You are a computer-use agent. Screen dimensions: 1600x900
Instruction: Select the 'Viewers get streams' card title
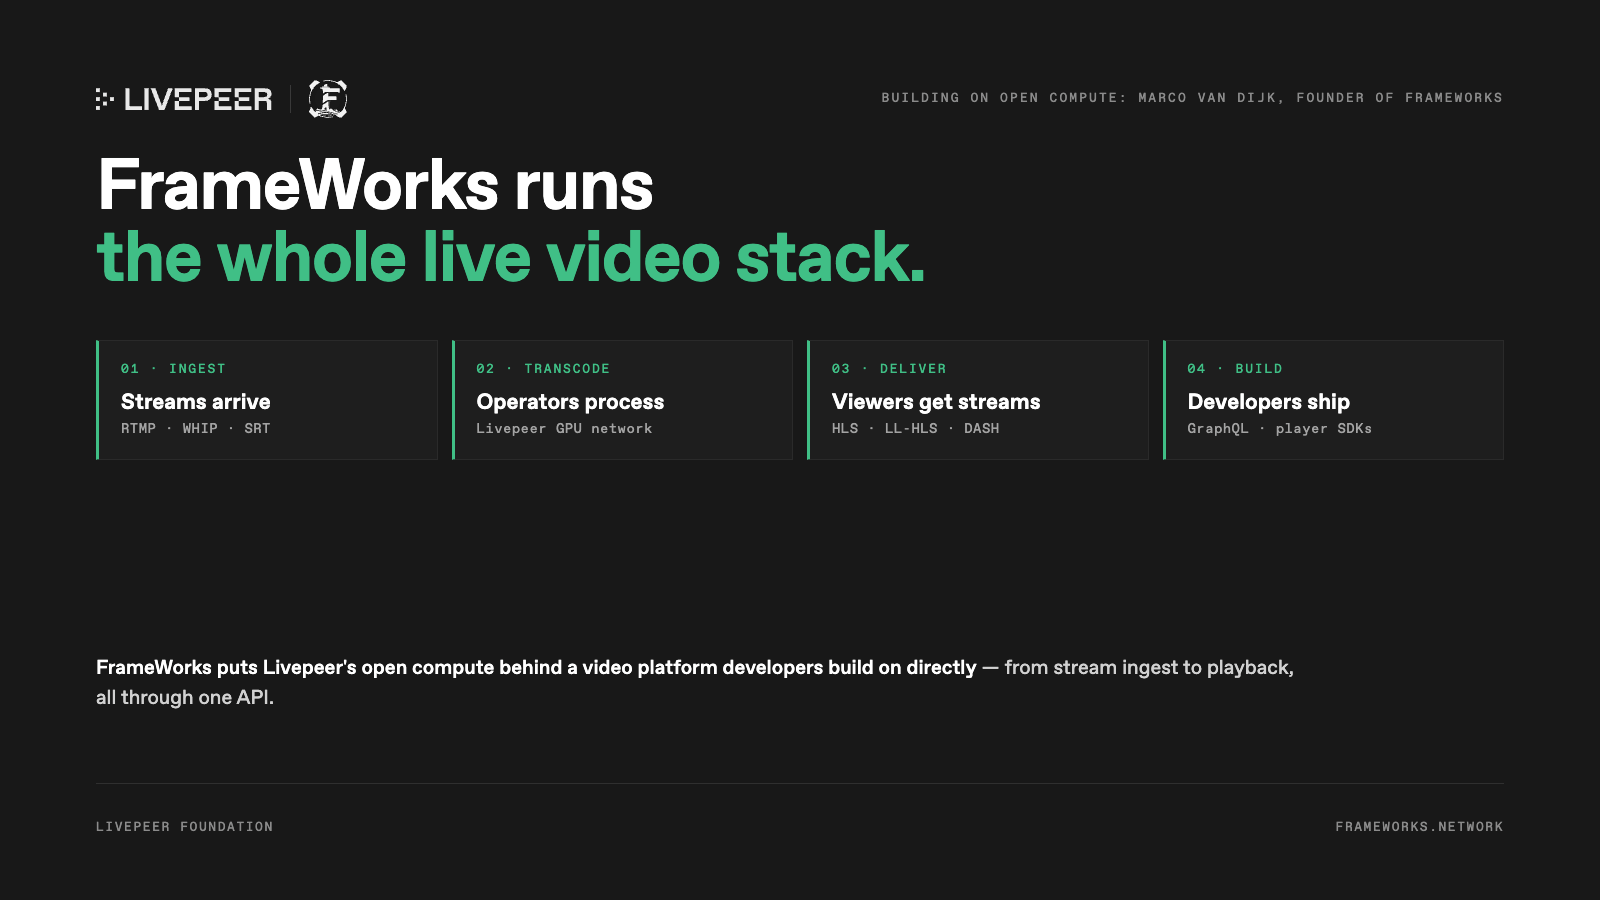(936, 402)
